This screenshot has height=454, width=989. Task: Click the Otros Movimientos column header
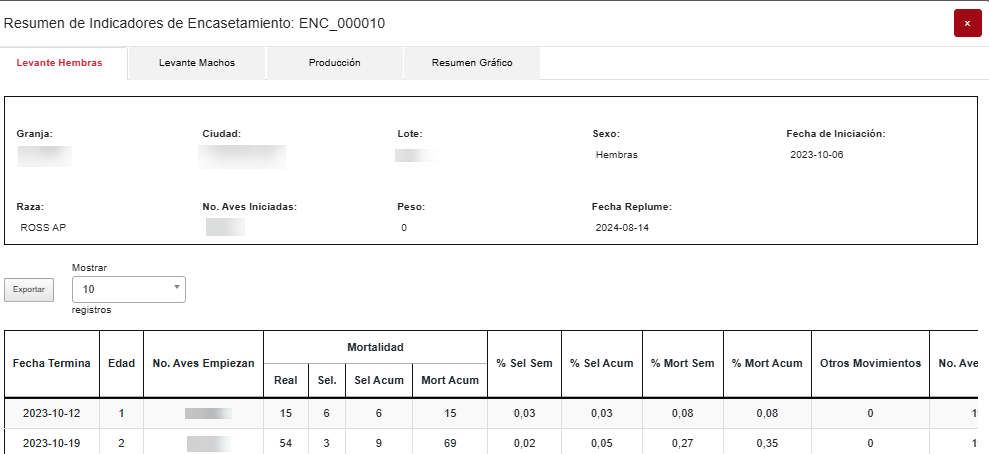pyautogui.click(x=870, y=363)
